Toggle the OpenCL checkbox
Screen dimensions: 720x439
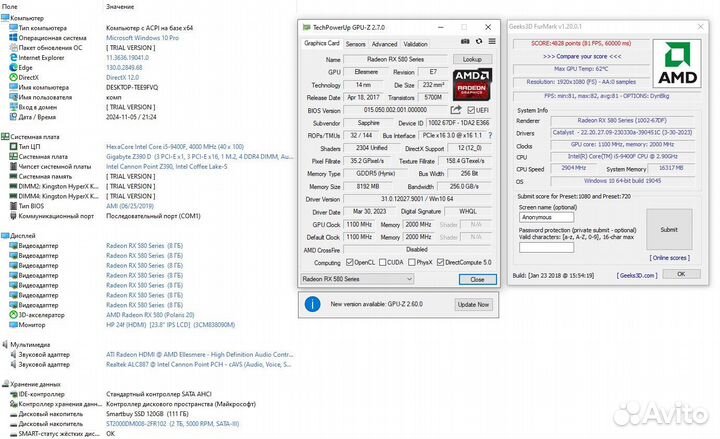coord(349,262)
